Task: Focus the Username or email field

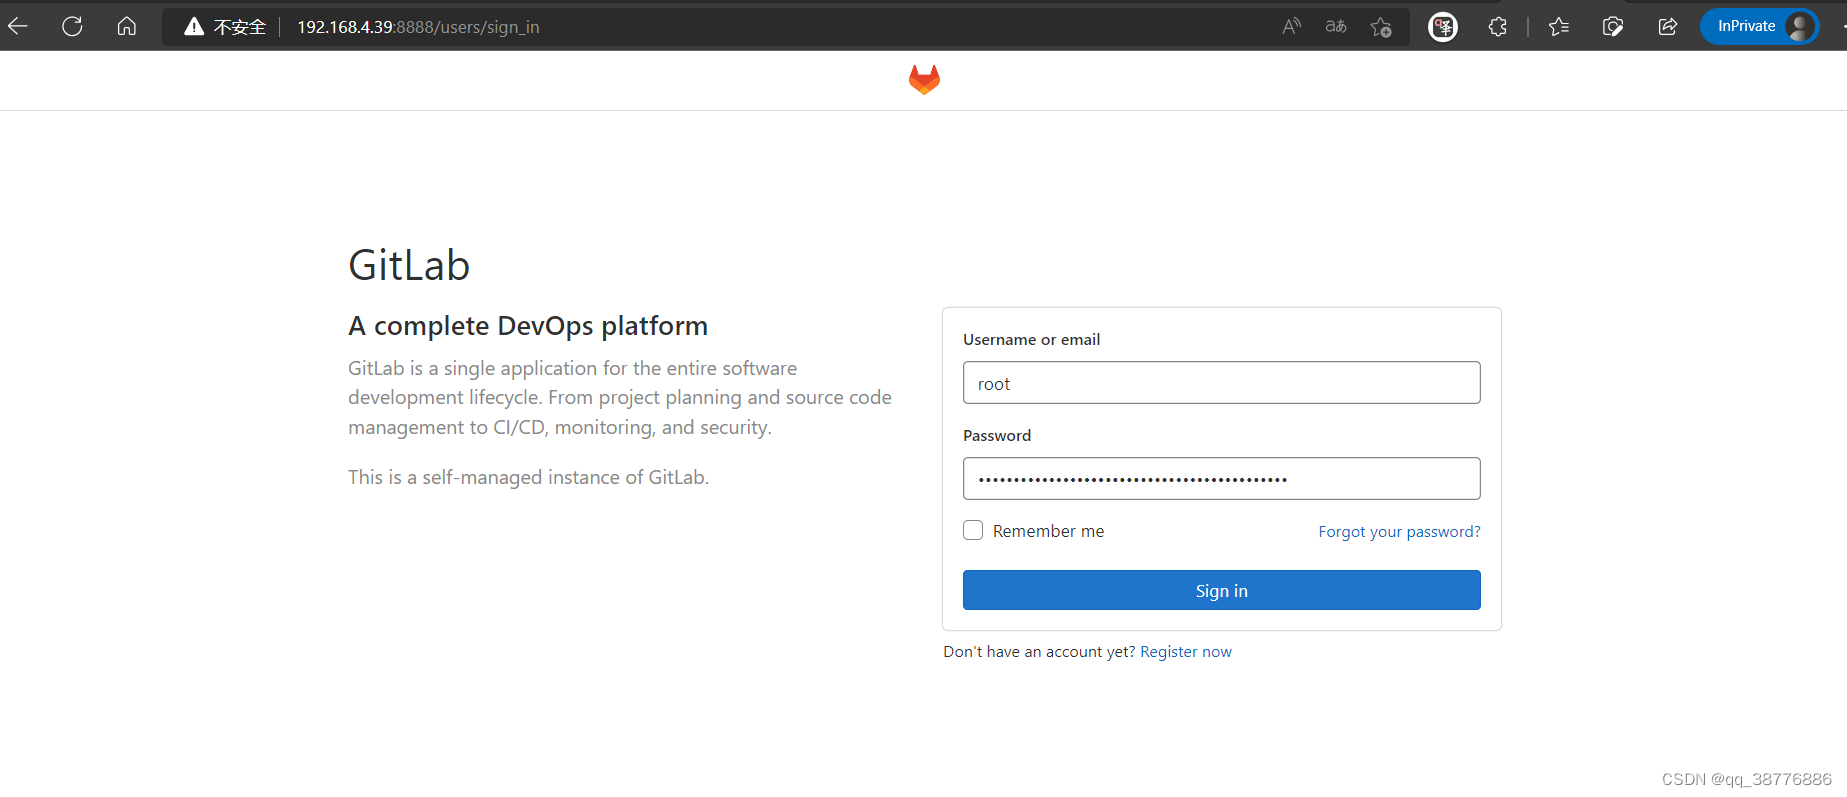Action: (1221, 383)
